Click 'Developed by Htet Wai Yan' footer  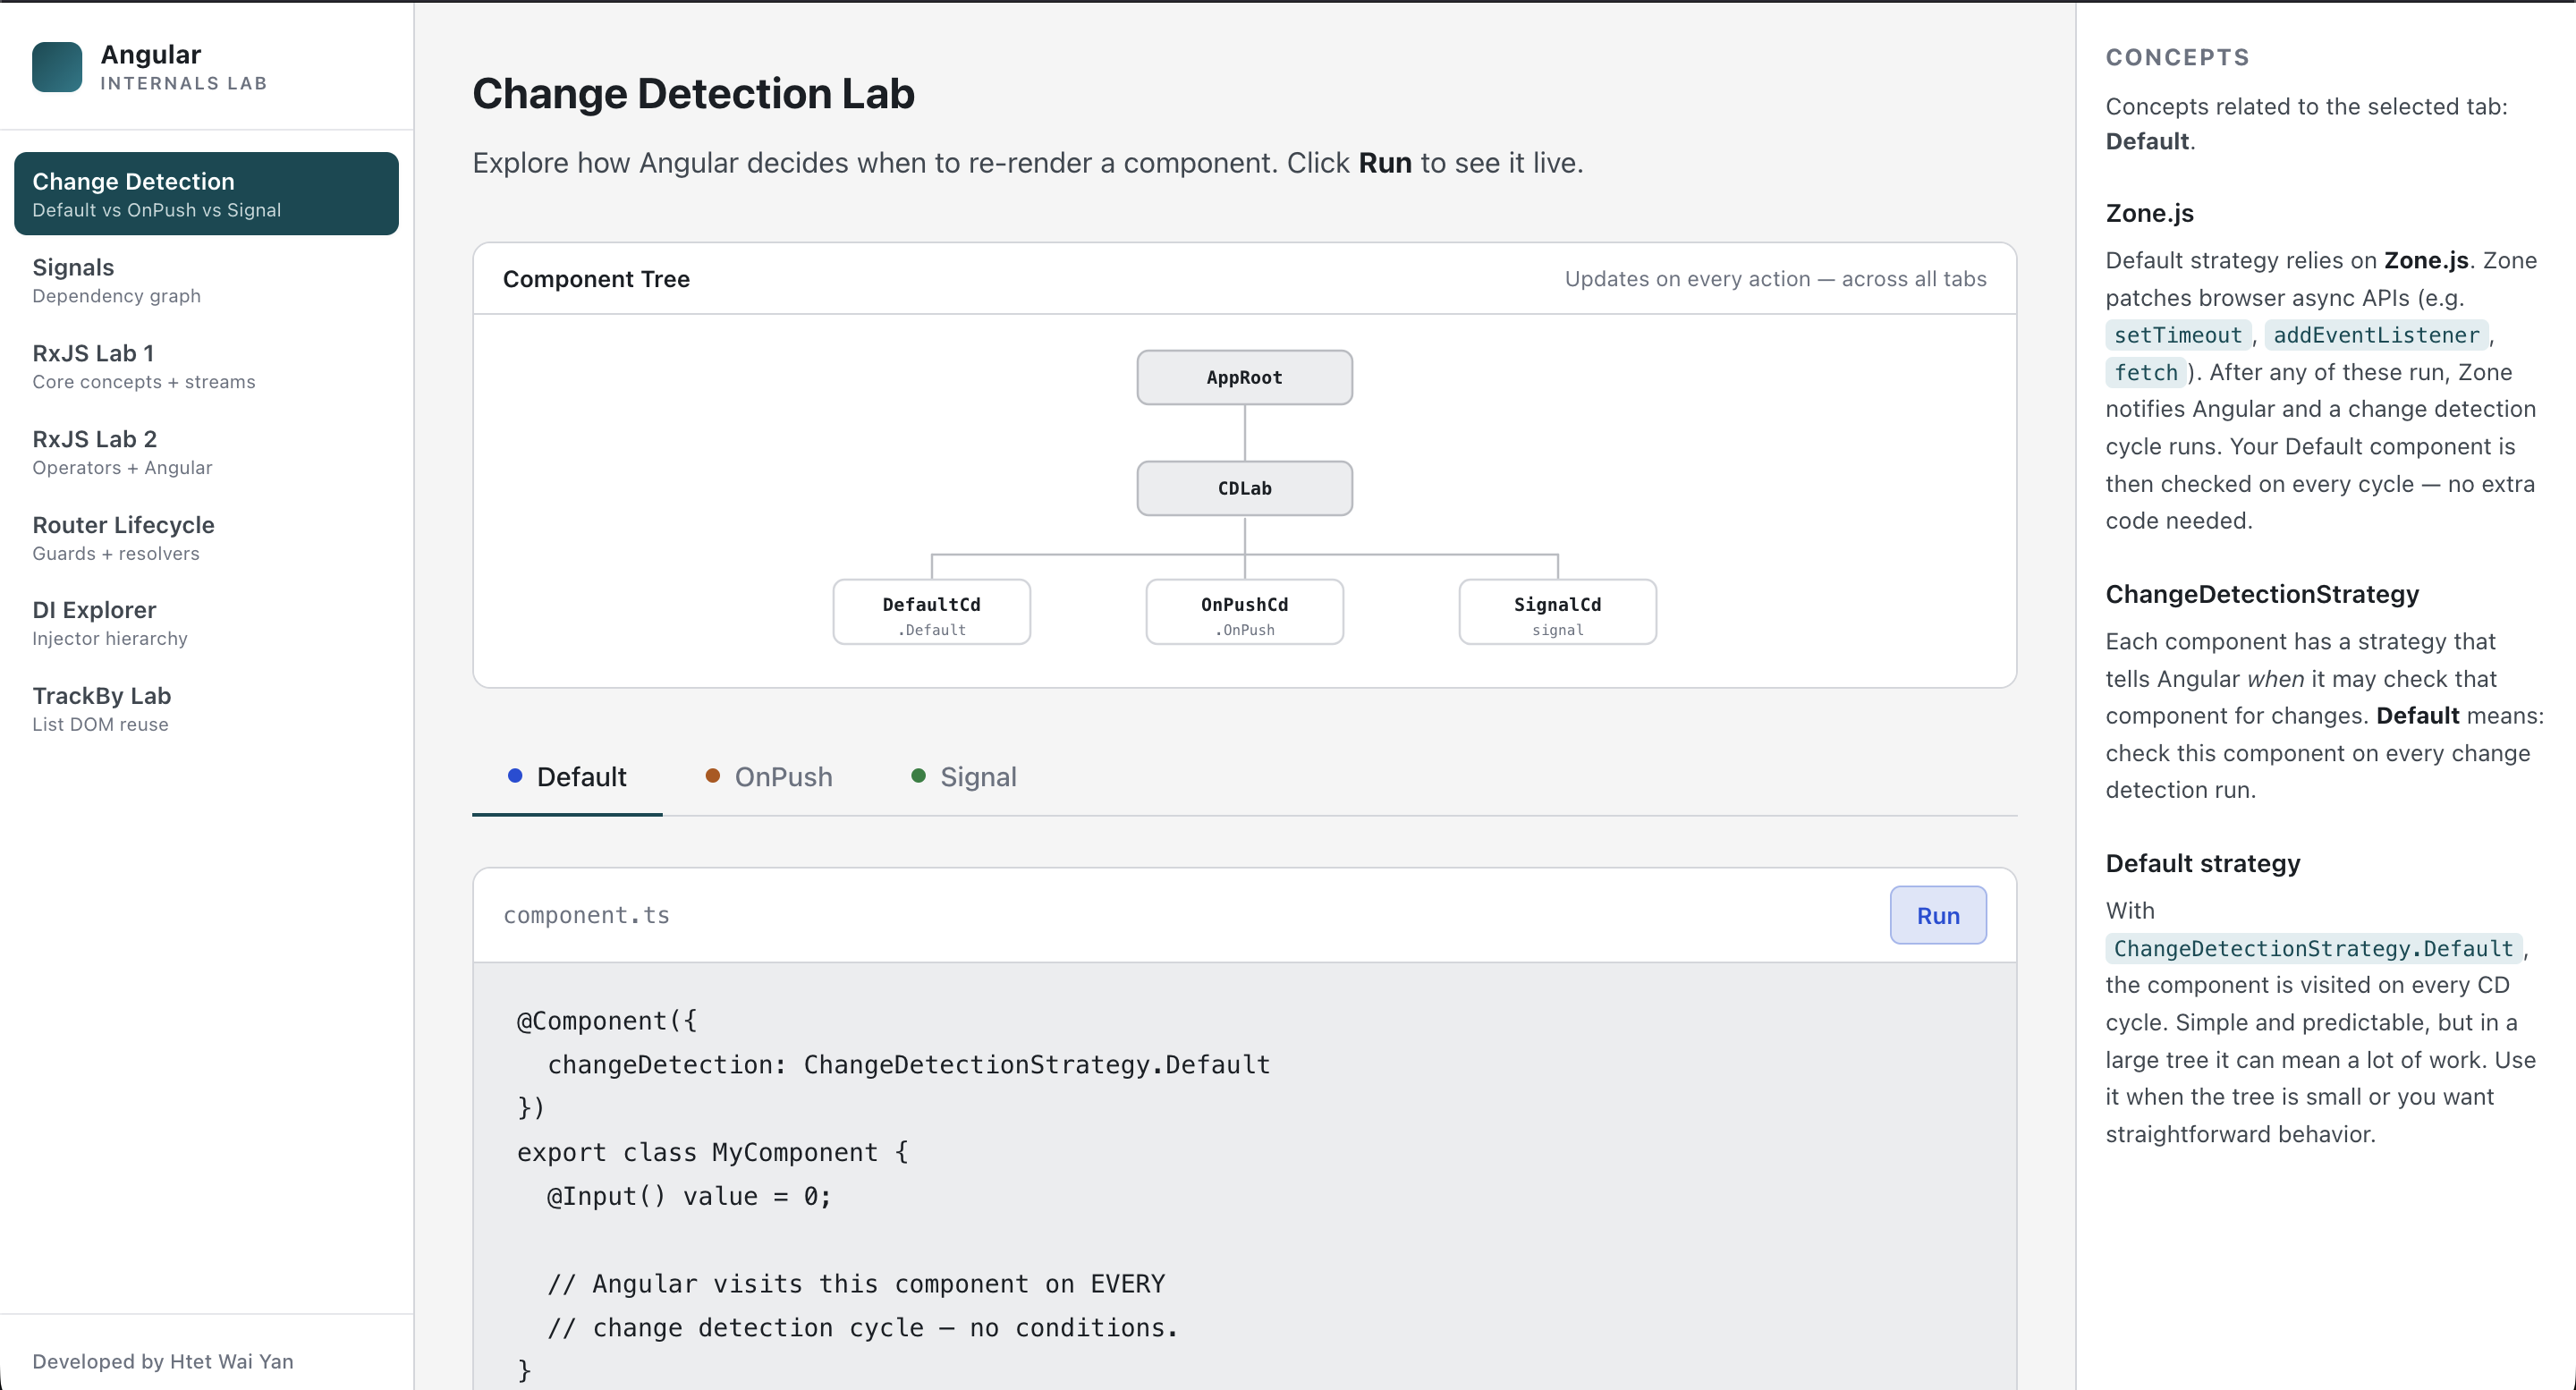163,1361
